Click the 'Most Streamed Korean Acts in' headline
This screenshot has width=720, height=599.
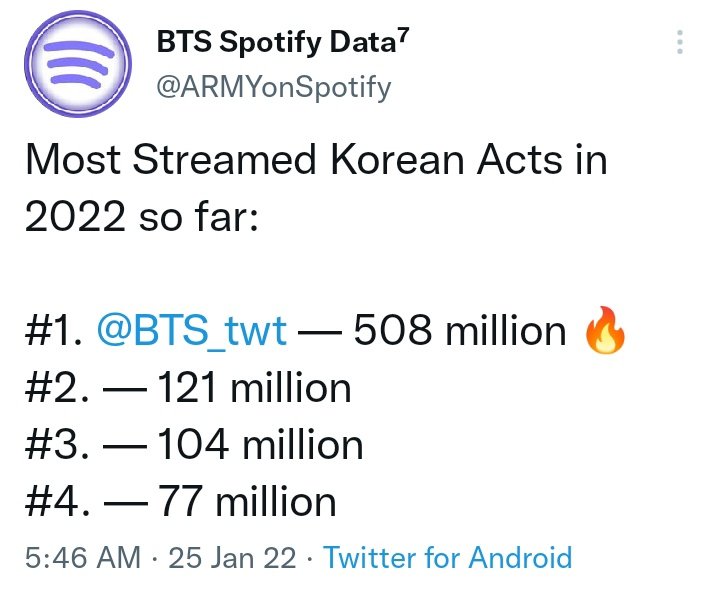click(317, 159)
